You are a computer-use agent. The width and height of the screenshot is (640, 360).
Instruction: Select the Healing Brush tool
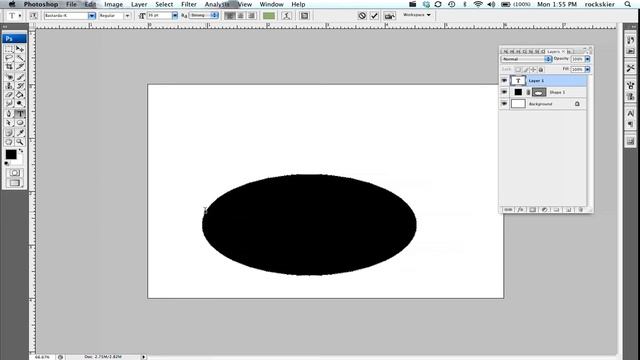(9, 77)
